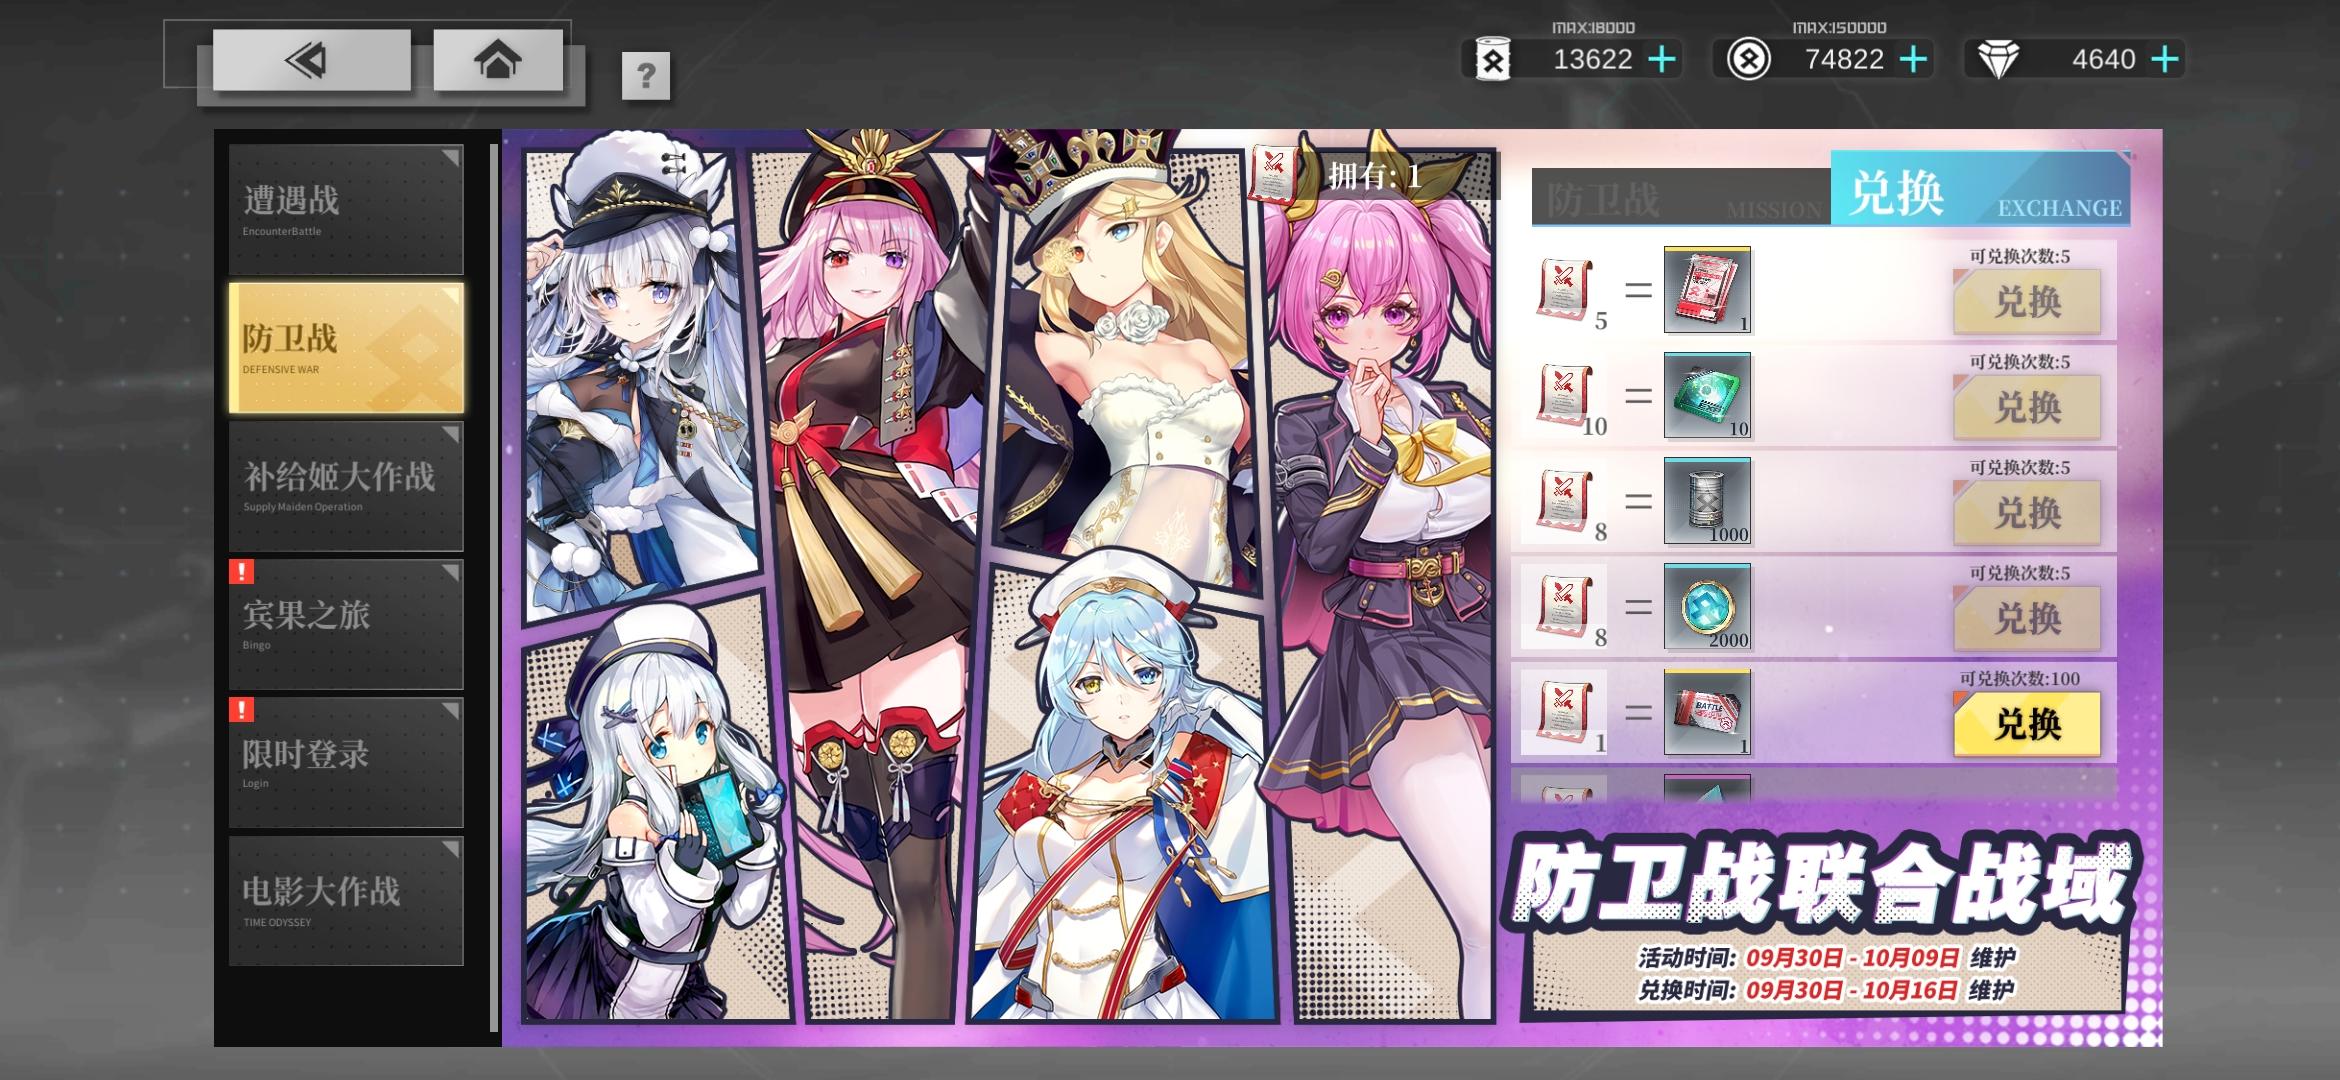Select the battle ticket reward icon

pyautogui.click(x=1707, y=712)
